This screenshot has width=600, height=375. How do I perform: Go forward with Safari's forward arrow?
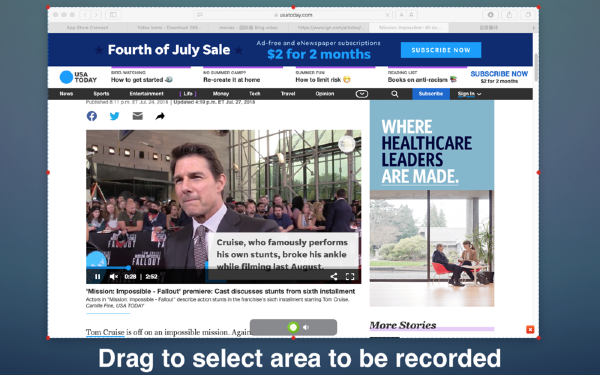coord(96,15)
